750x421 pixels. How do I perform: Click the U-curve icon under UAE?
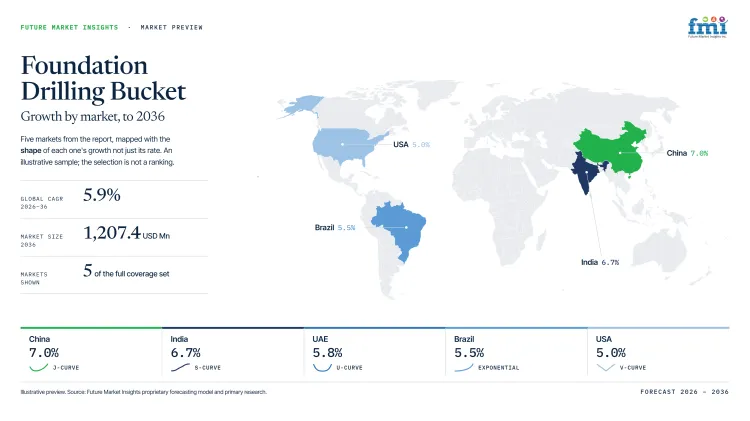322,367
